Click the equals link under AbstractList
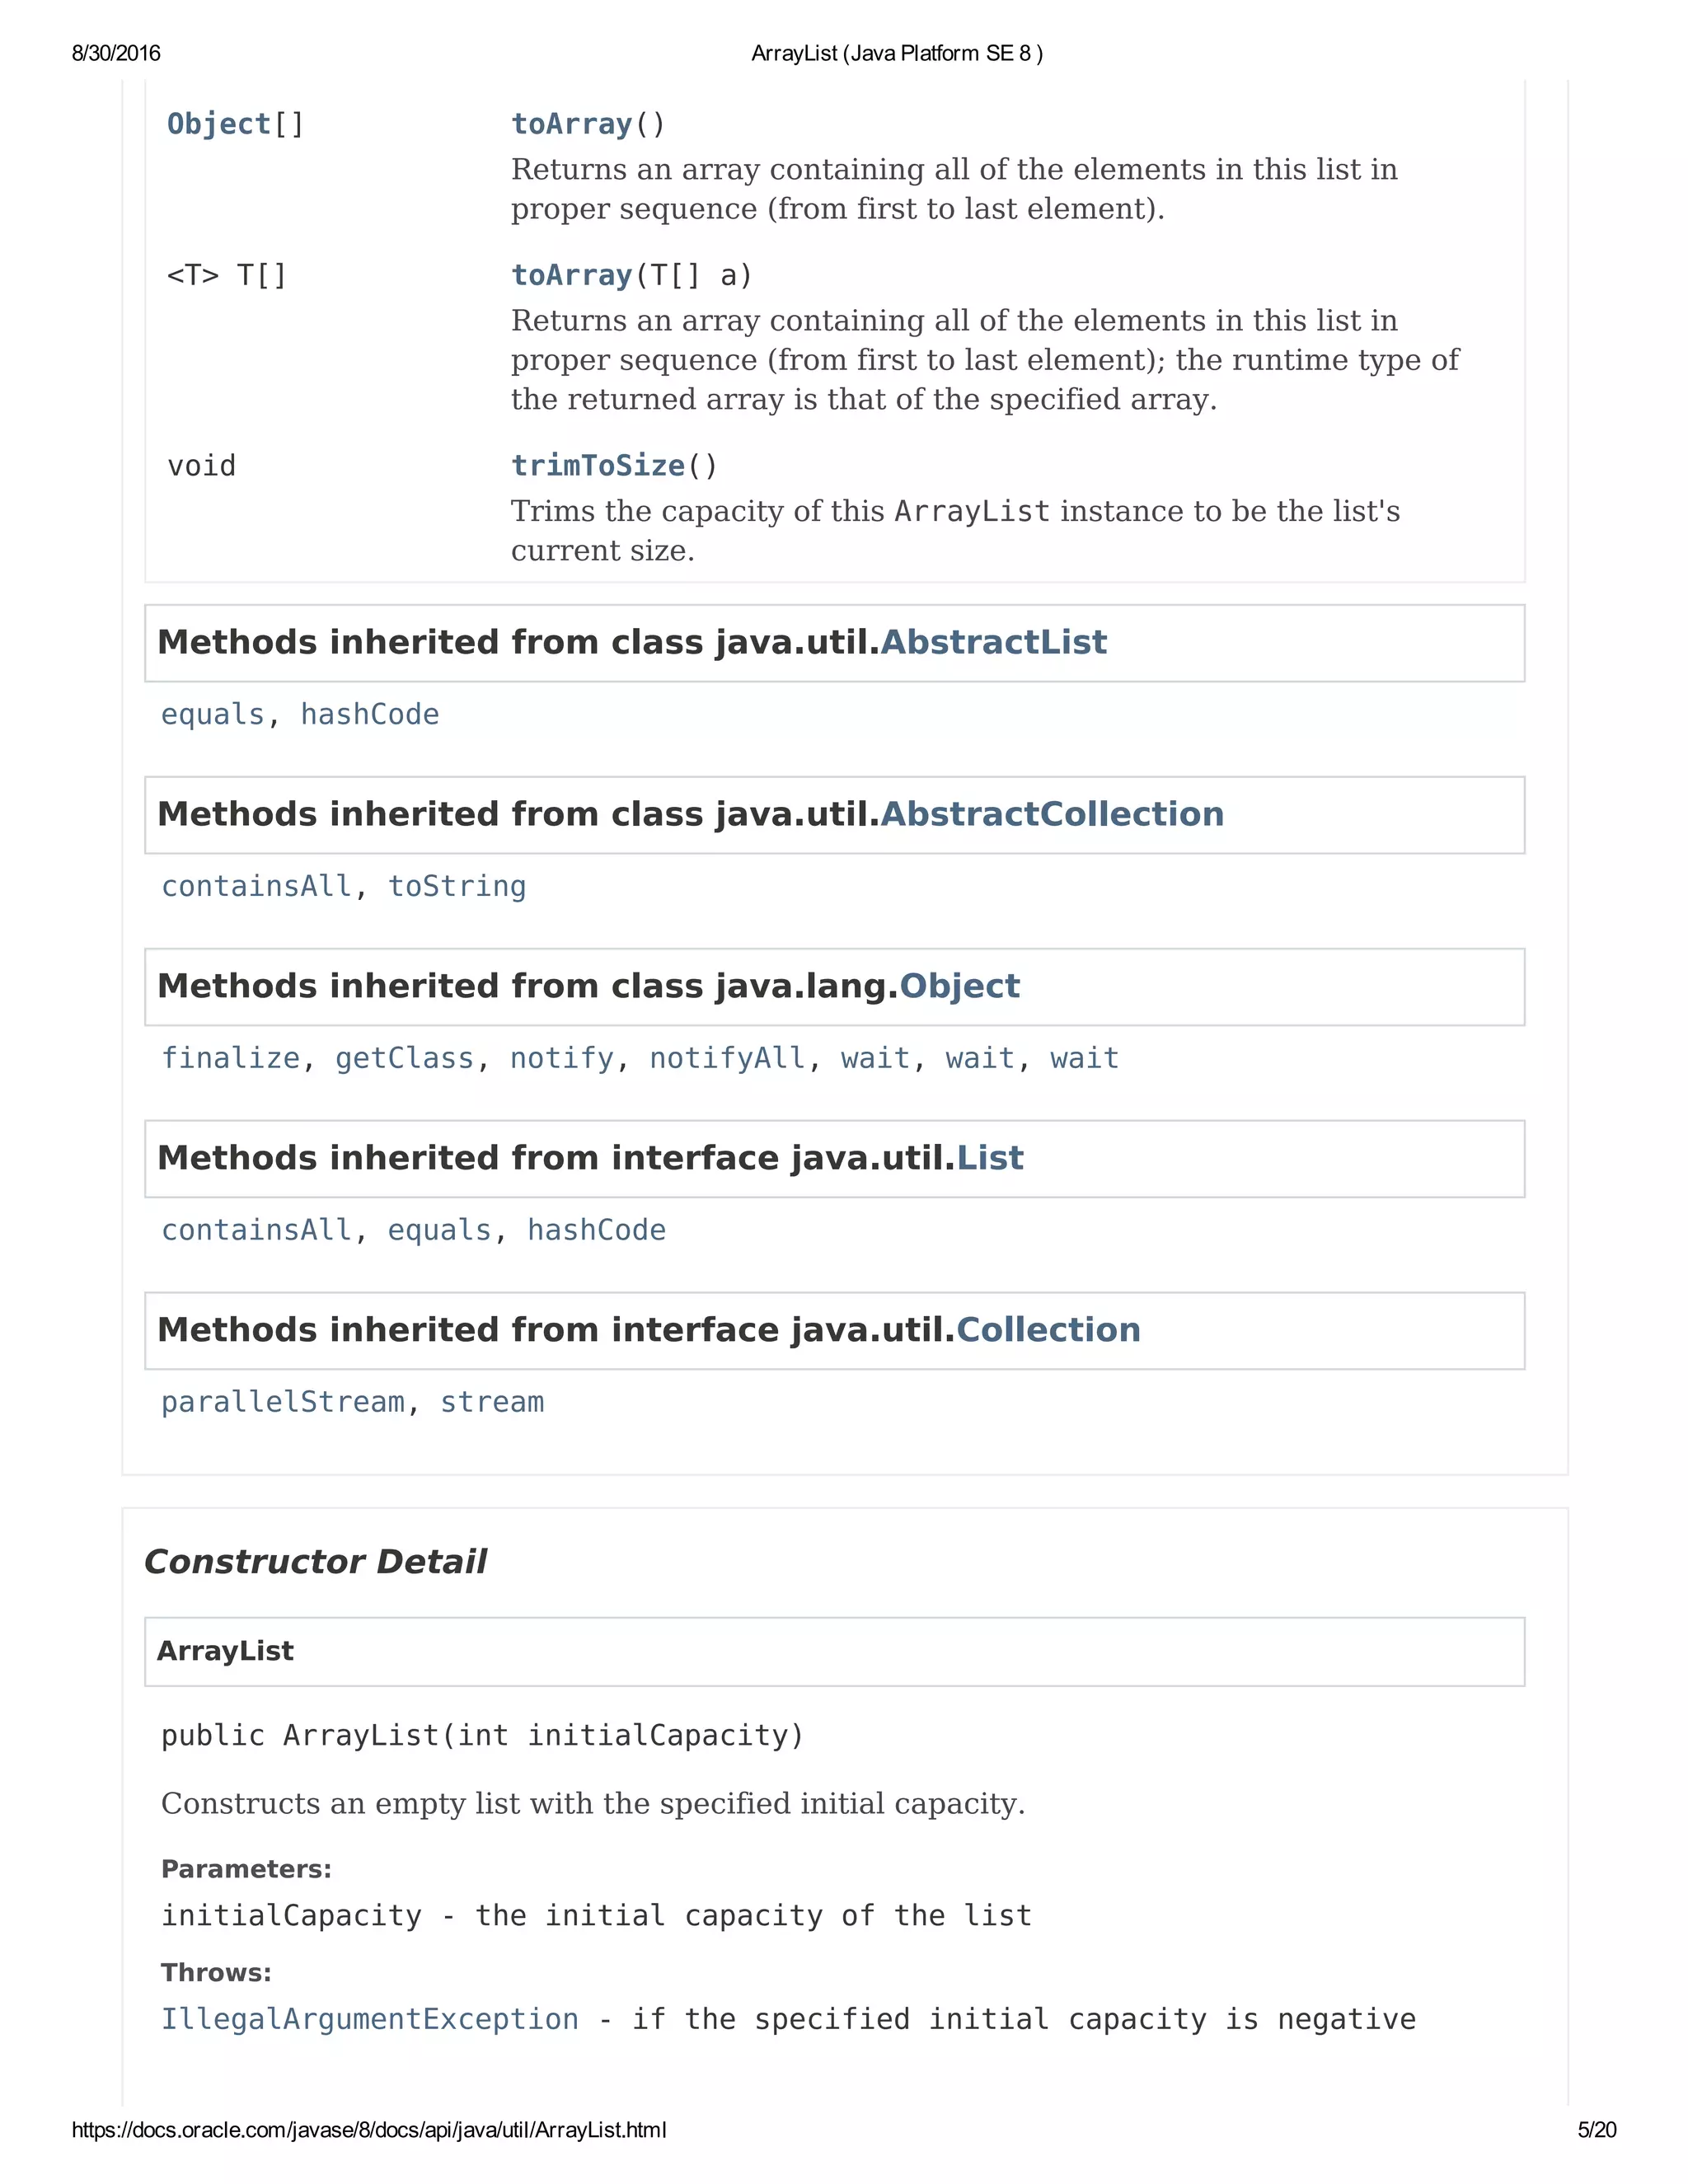 pos(212,715)
